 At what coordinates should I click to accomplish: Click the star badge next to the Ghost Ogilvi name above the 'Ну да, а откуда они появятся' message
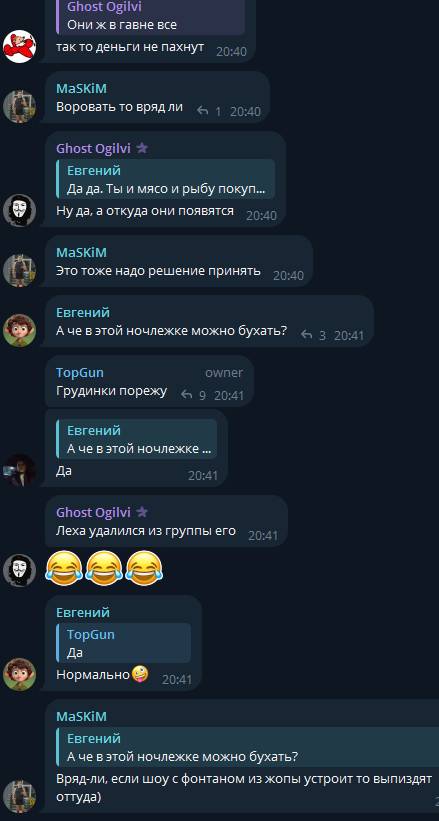[x=142, y=148]
